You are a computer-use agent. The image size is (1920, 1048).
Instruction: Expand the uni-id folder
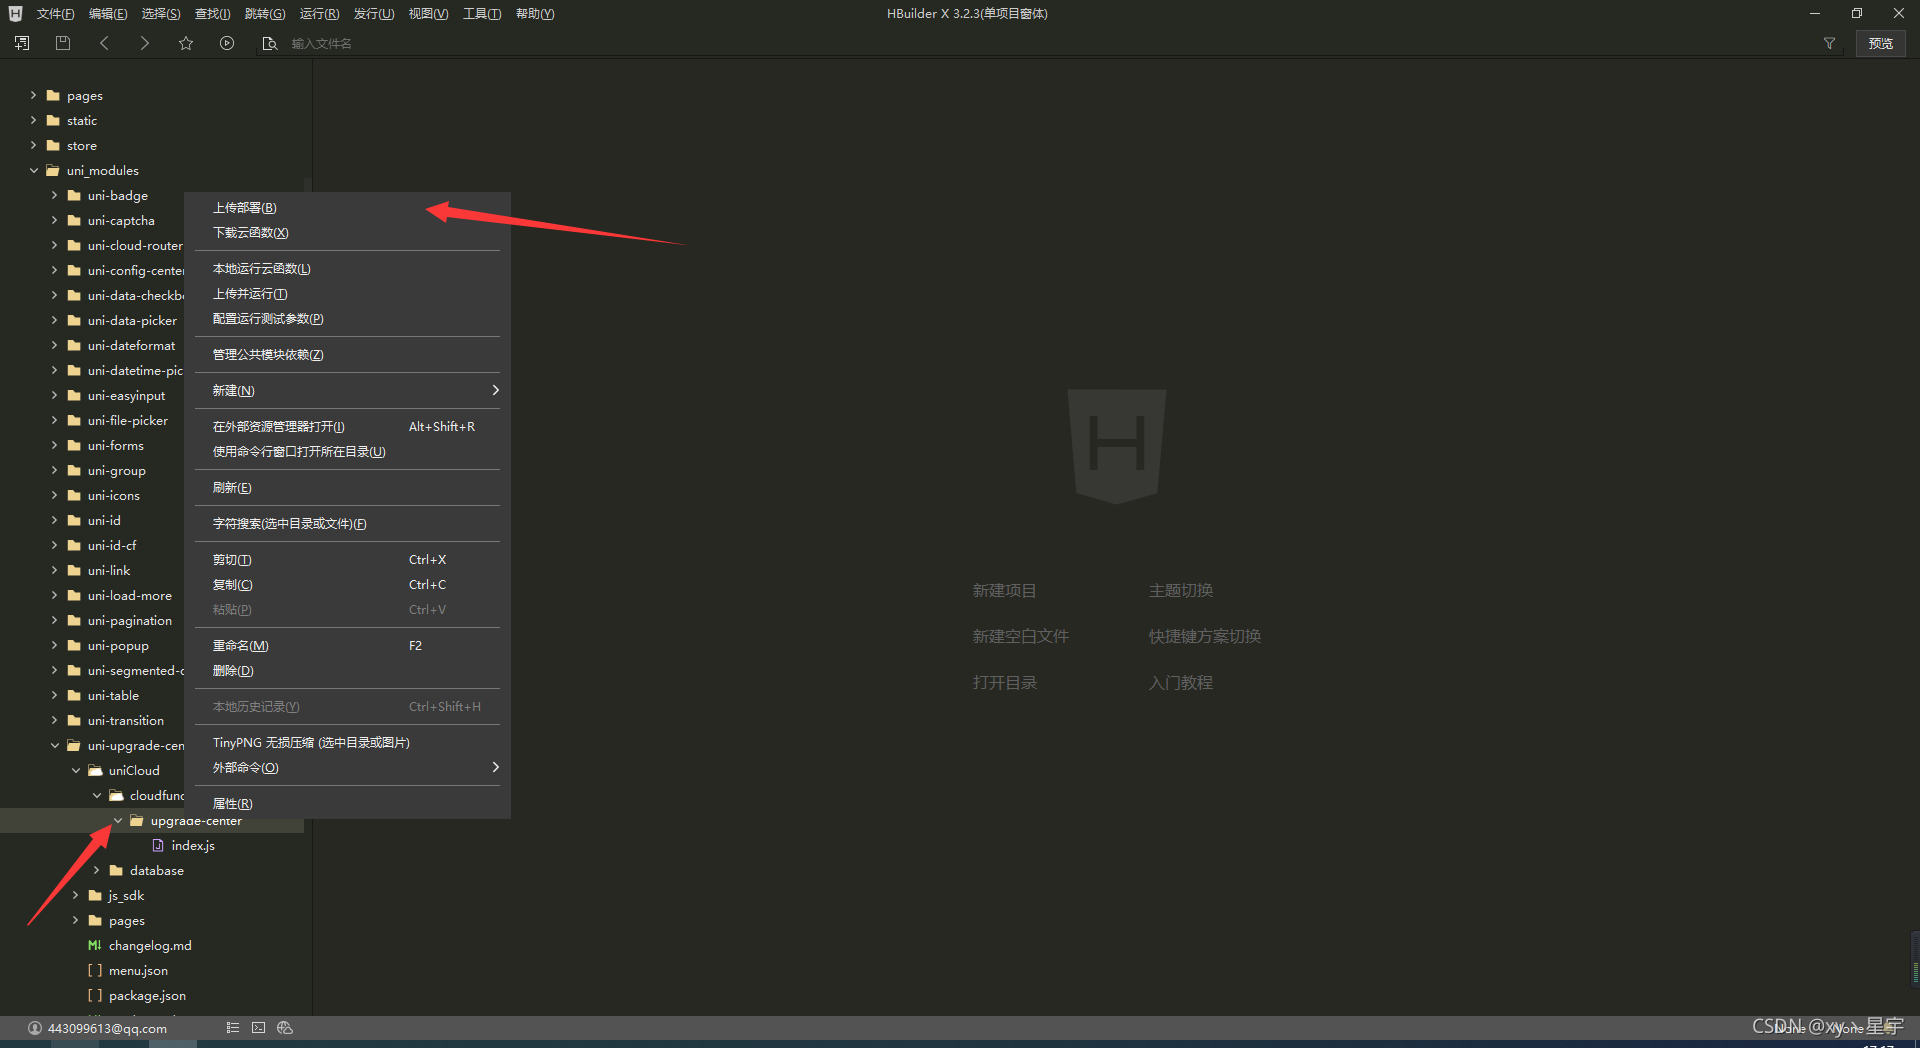[54, 520]
